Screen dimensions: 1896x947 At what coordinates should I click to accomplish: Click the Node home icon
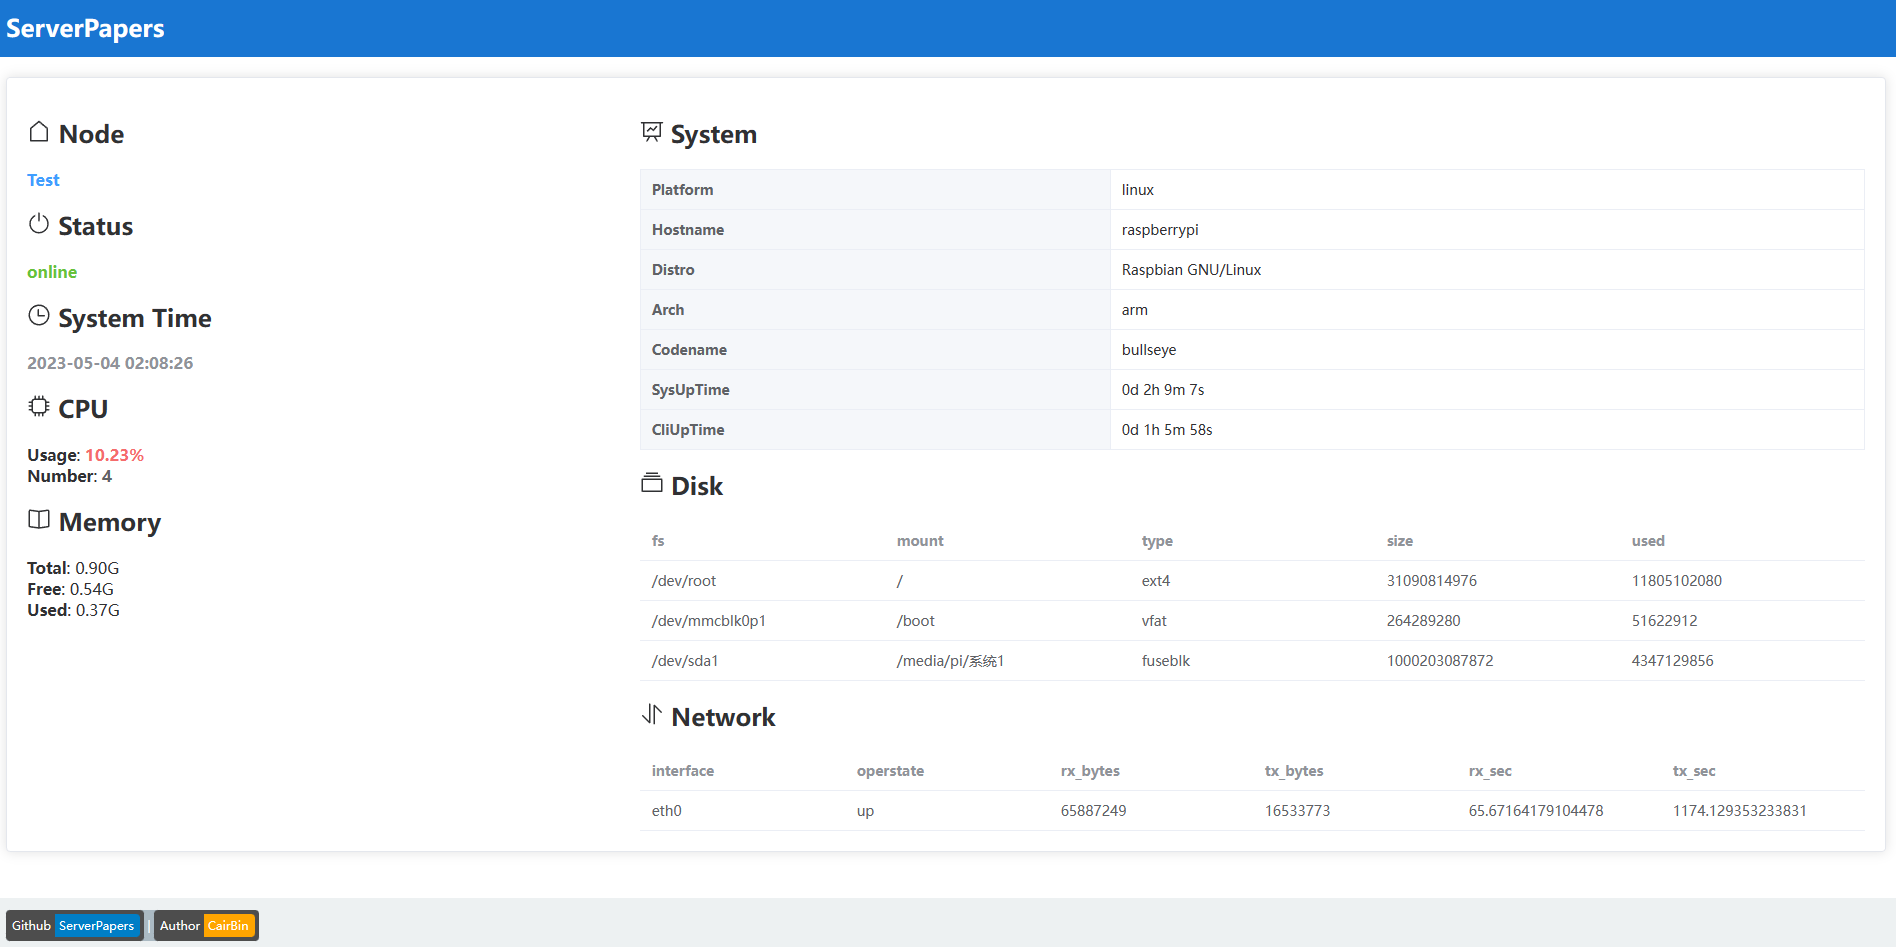(39, 132)
